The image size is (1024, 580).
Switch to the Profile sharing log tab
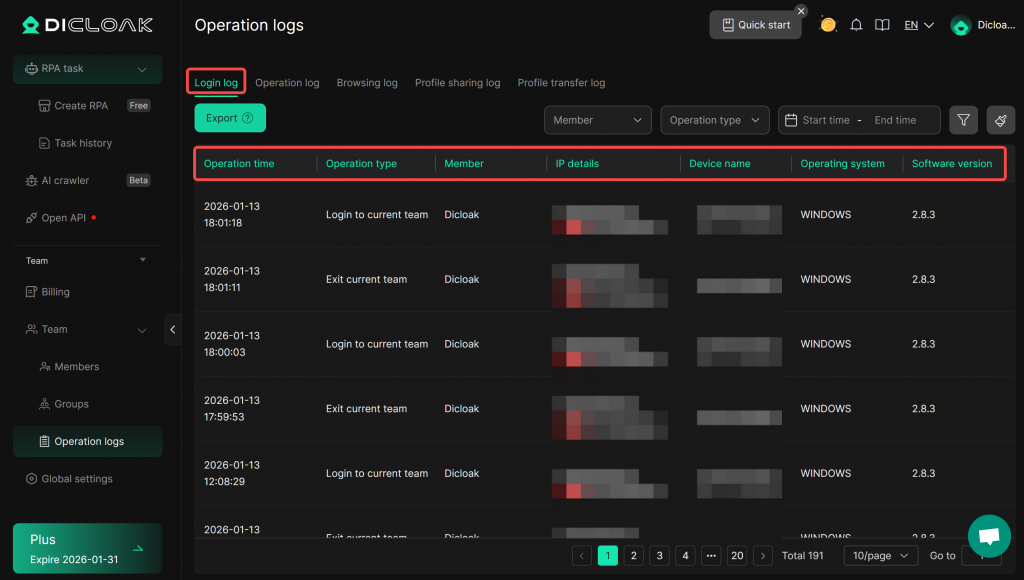[x=457, y=83]
